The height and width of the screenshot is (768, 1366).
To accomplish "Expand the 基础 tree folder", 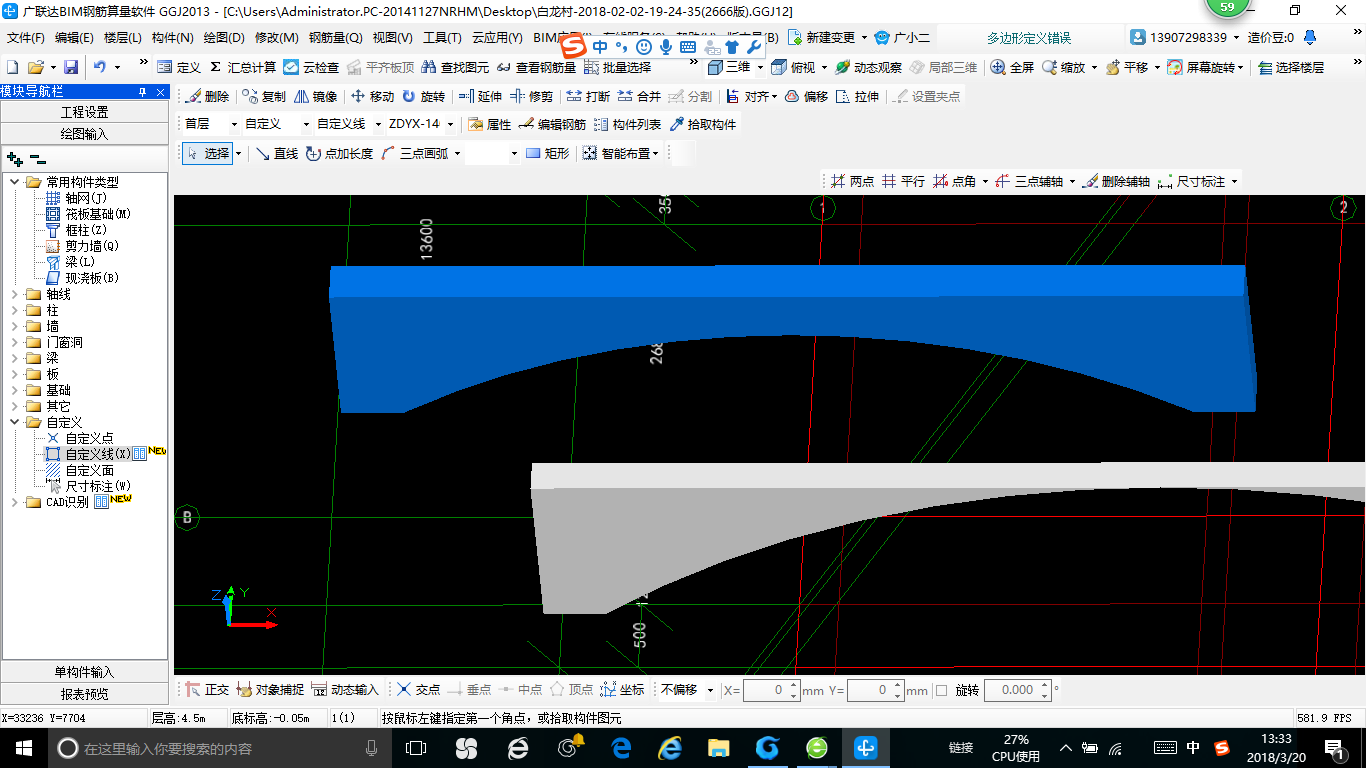I will click(15, 390).
